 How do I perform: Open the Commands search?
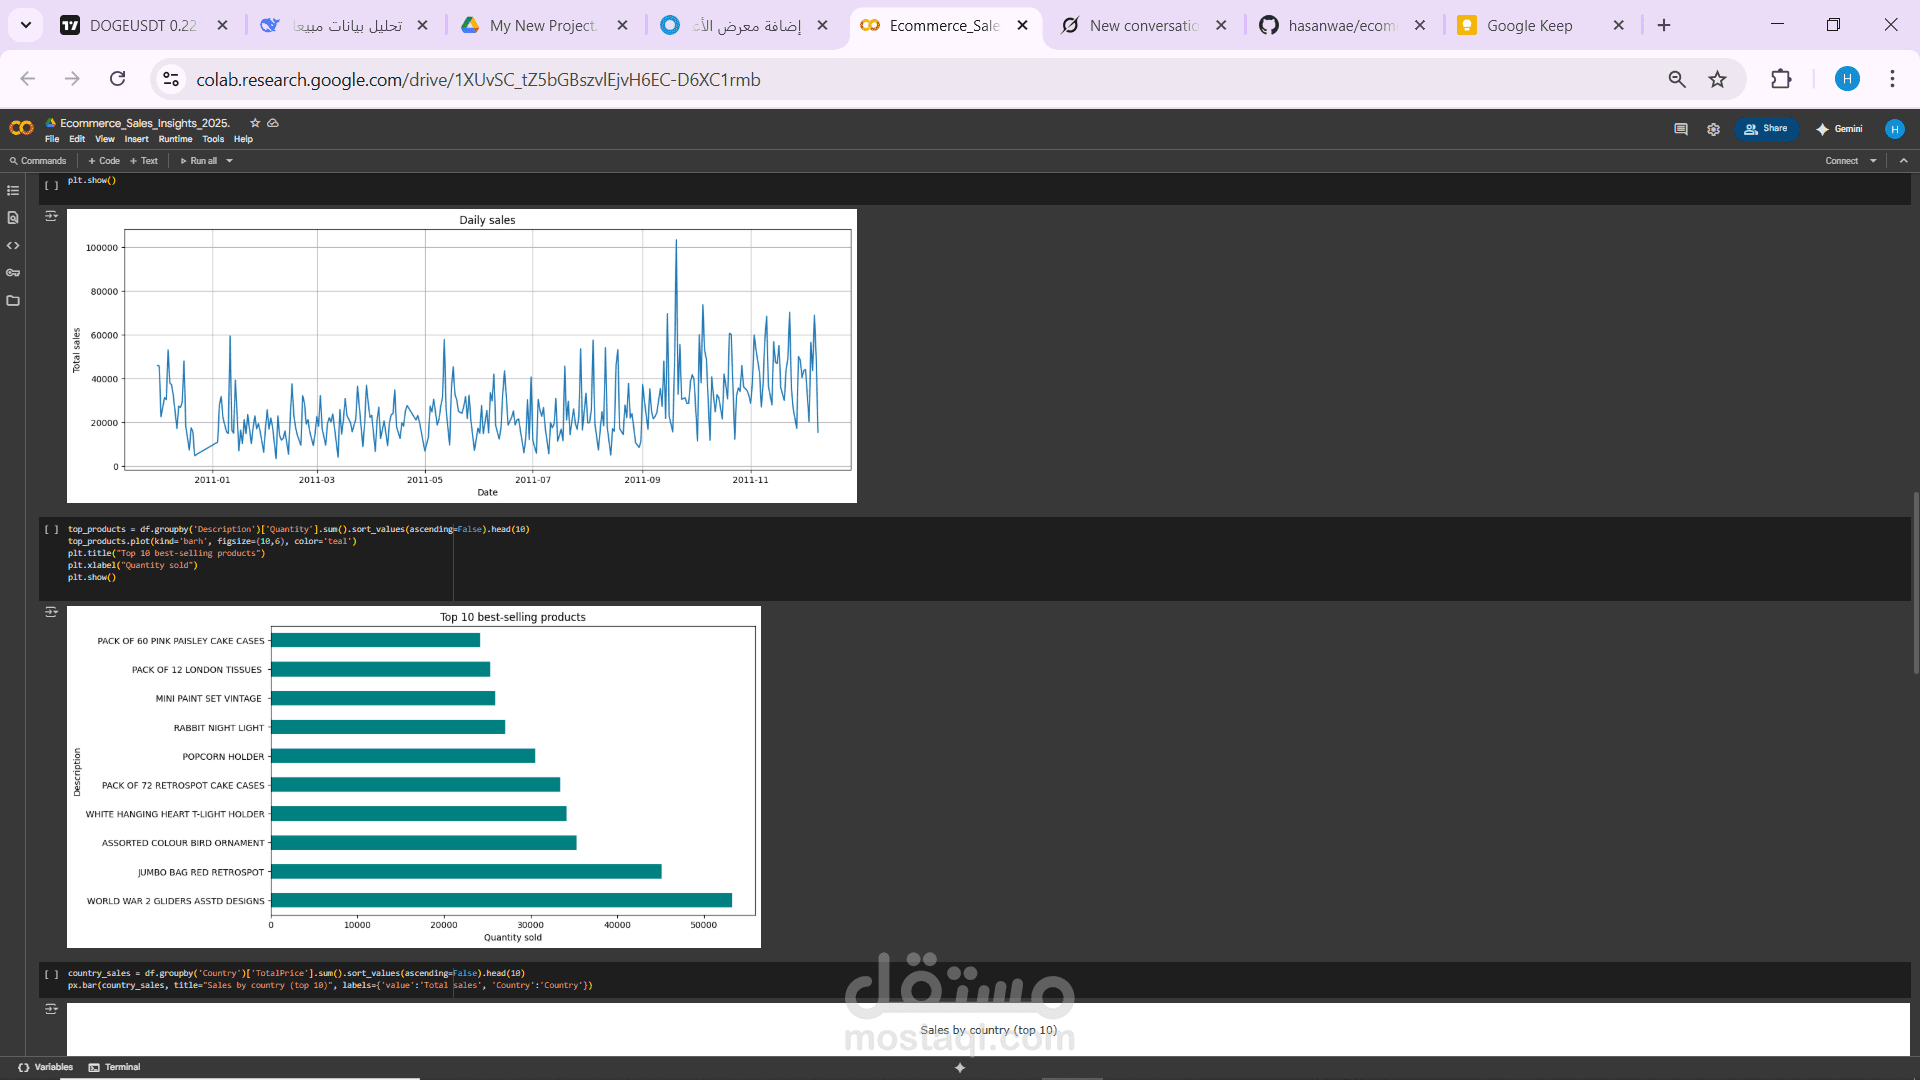[x=38, y=161]
